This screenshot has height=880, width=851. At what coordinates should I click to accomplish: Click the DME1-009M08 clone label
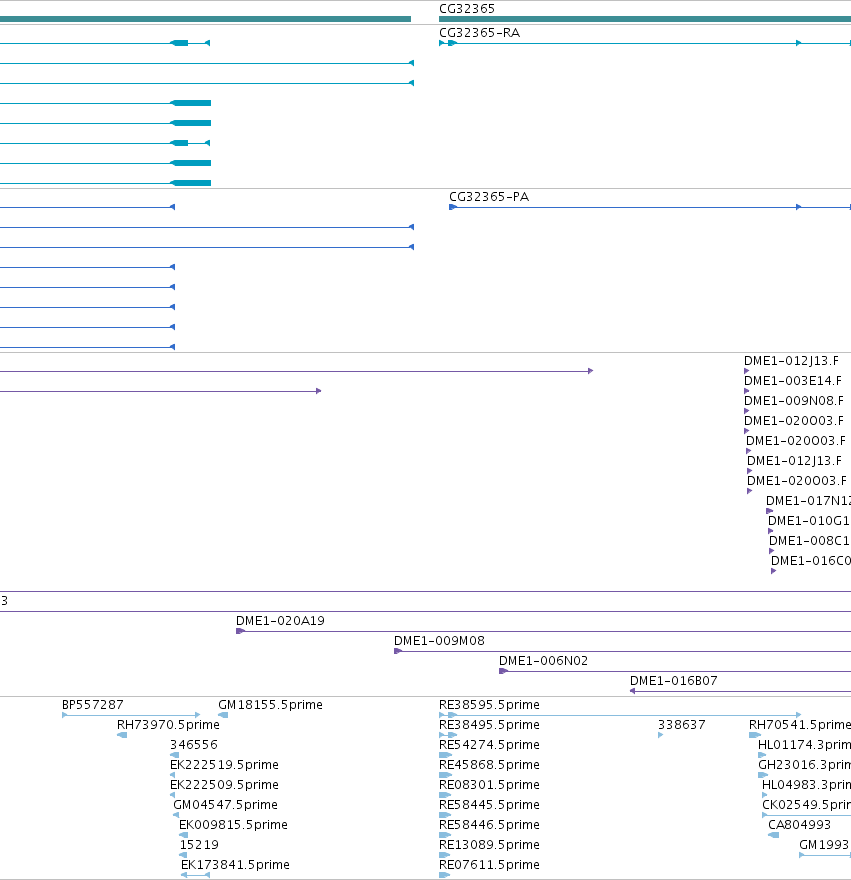click(439, 641)
